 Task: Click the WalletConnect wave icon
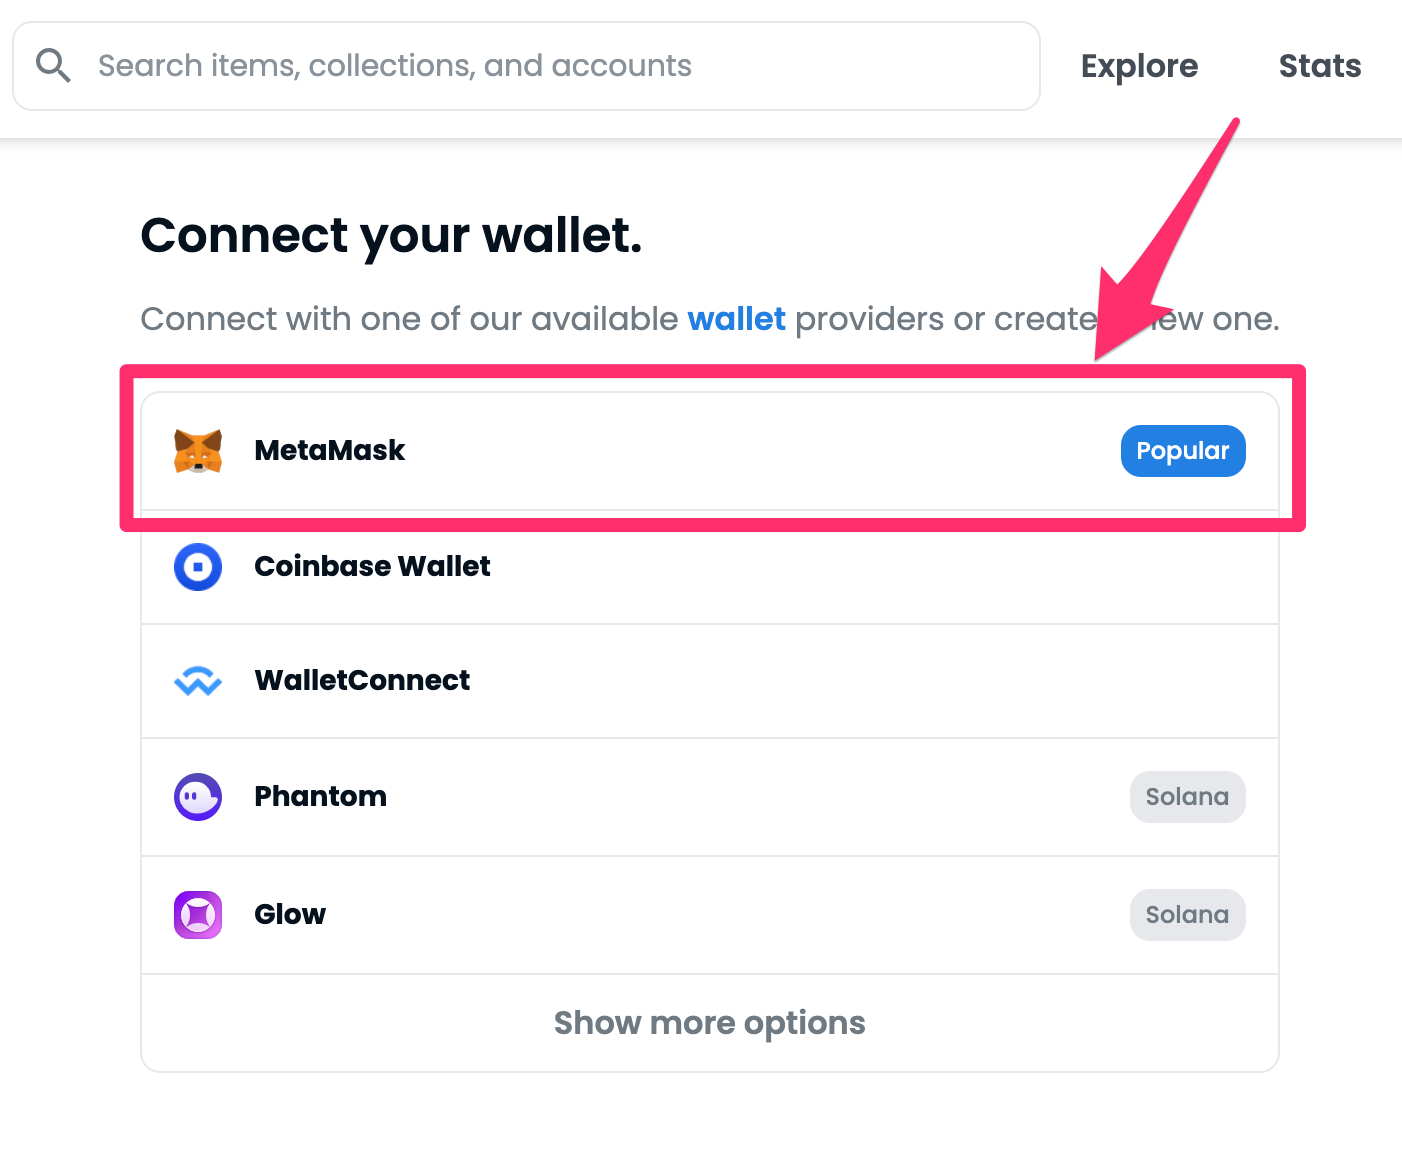point(198,681)
